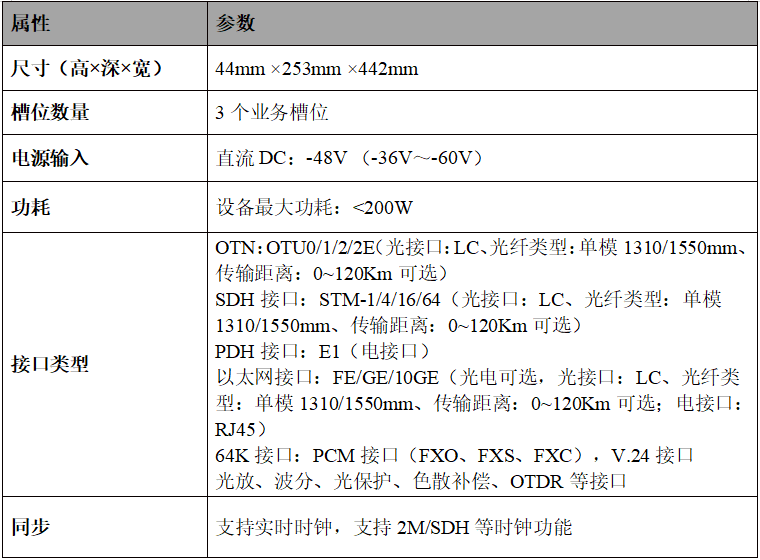Viewport: 760px width, 560px height.
Task: Click the PDH 接口：E1 line
Action: click(x=322, y=351)
